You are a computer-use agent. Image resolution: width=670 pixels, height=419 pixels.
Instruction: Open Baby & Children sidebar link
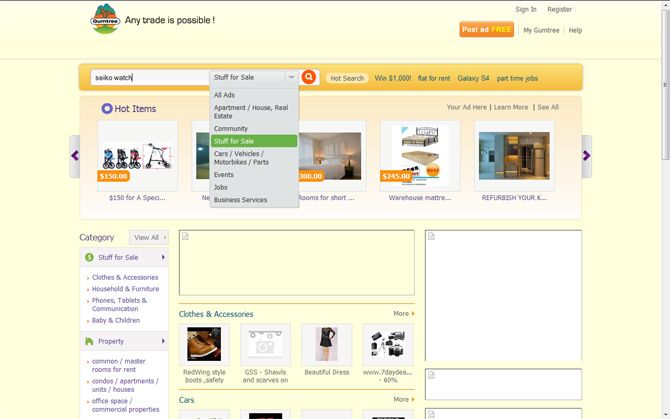[x=116, y=320]
